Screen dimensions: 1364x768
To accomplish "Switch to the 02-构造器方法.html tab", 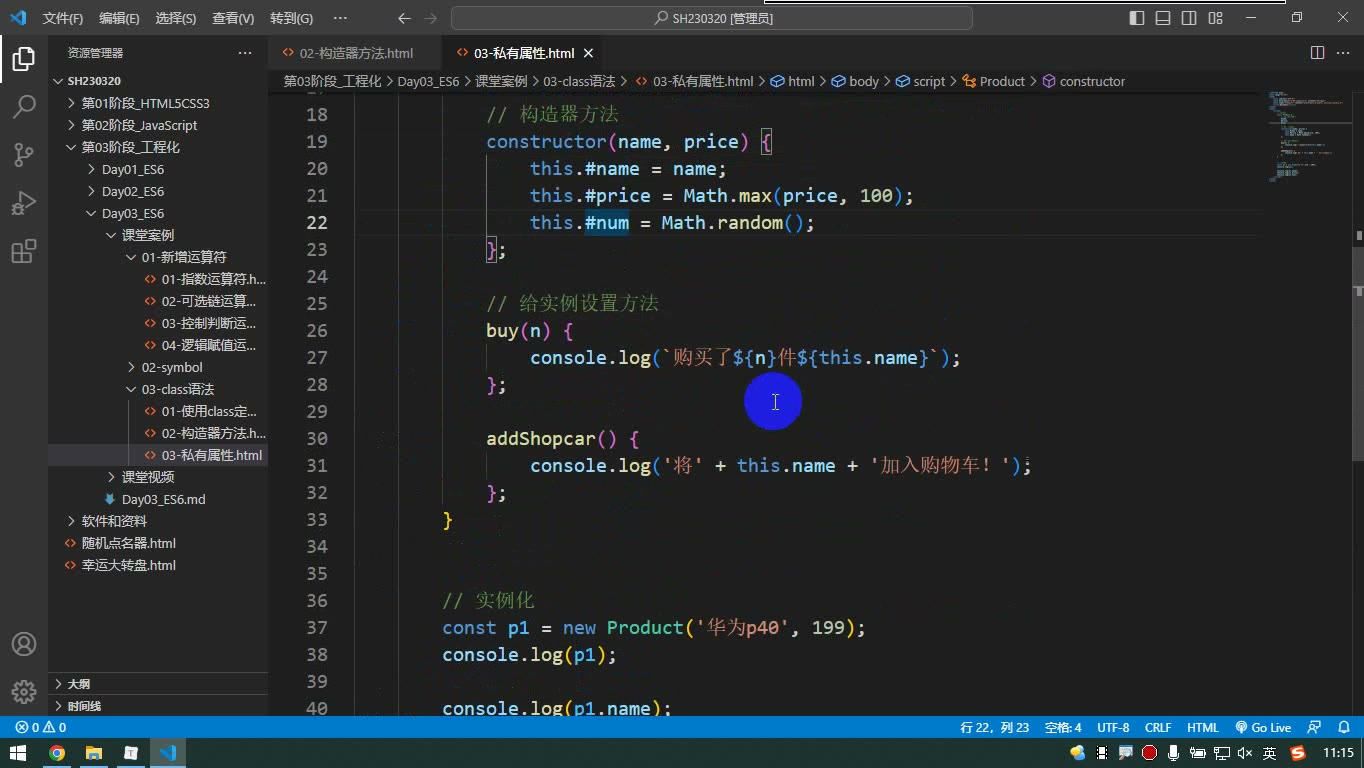I will pos(356,53).
